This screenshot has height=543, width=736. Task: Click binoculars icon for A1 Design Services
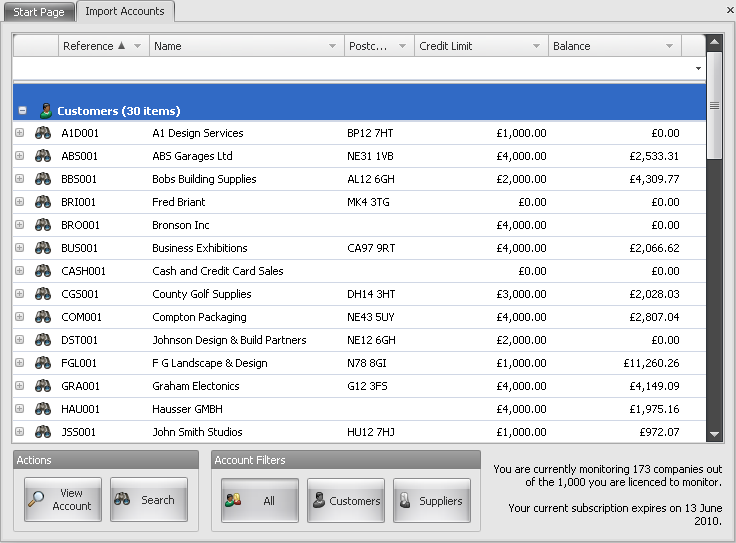[x=43, y=133]
